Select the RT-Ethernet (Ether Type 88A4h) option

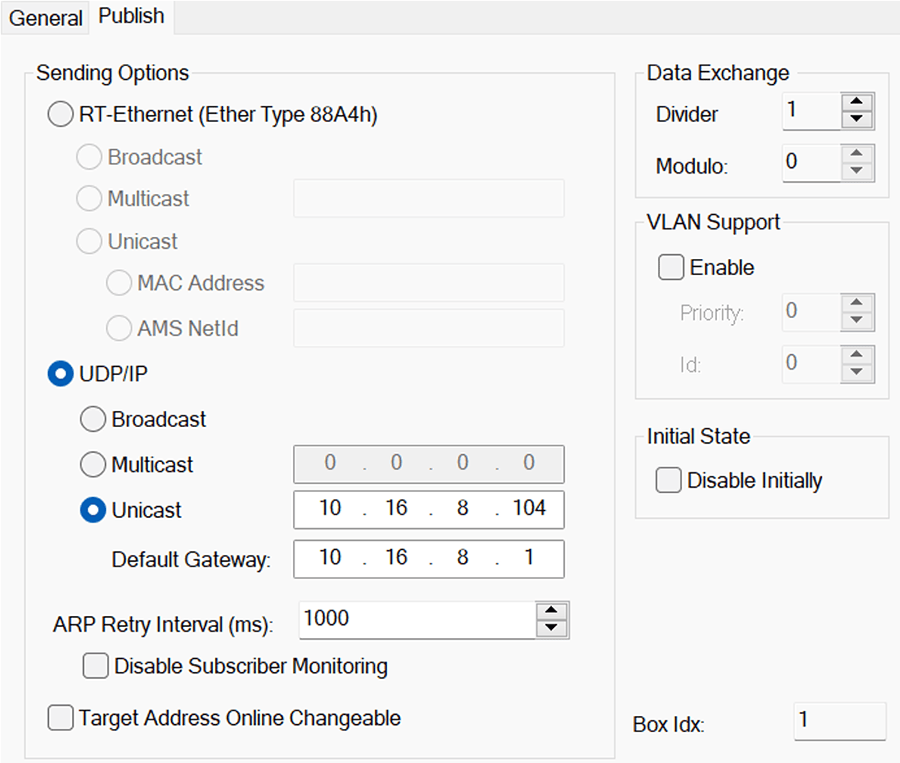60,114
